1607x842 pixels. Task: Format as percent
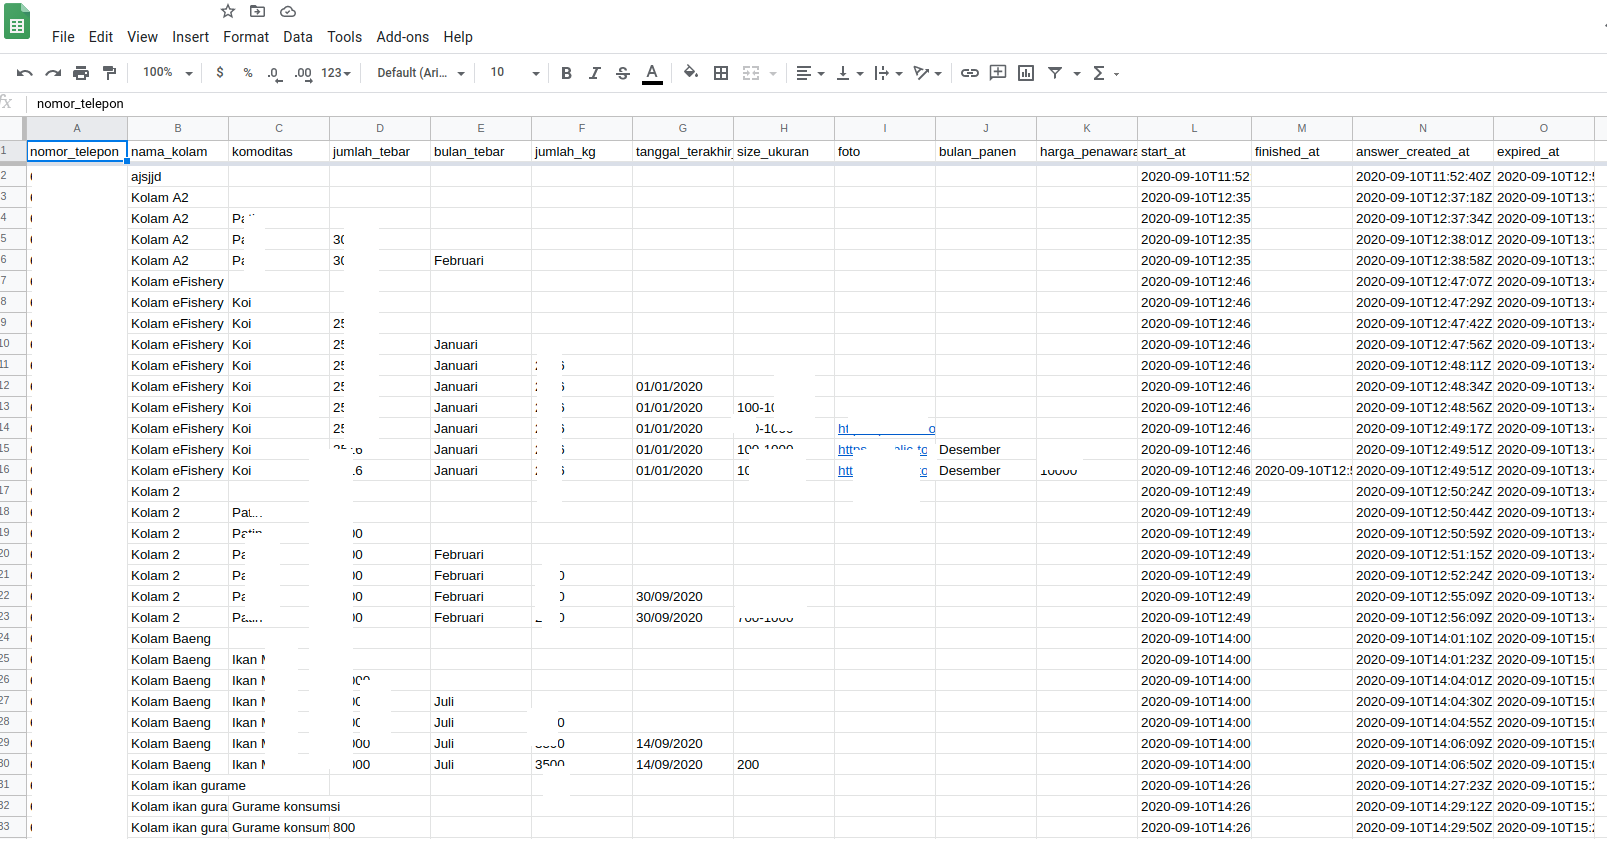coord(248,73)
